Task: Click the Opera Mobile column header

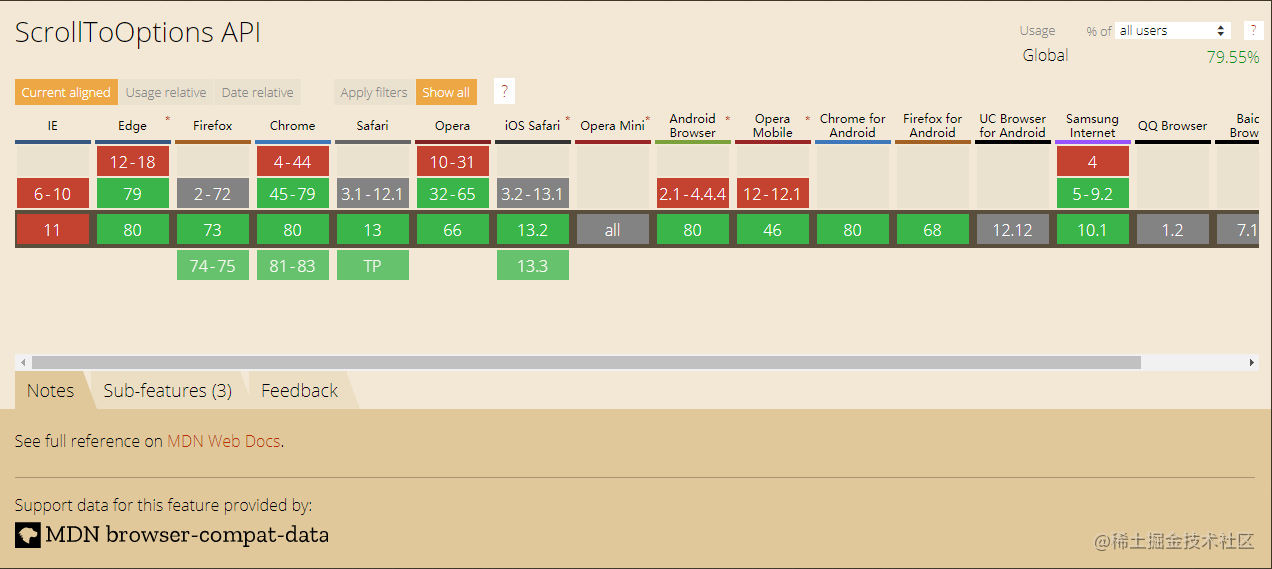Action: 772,126
